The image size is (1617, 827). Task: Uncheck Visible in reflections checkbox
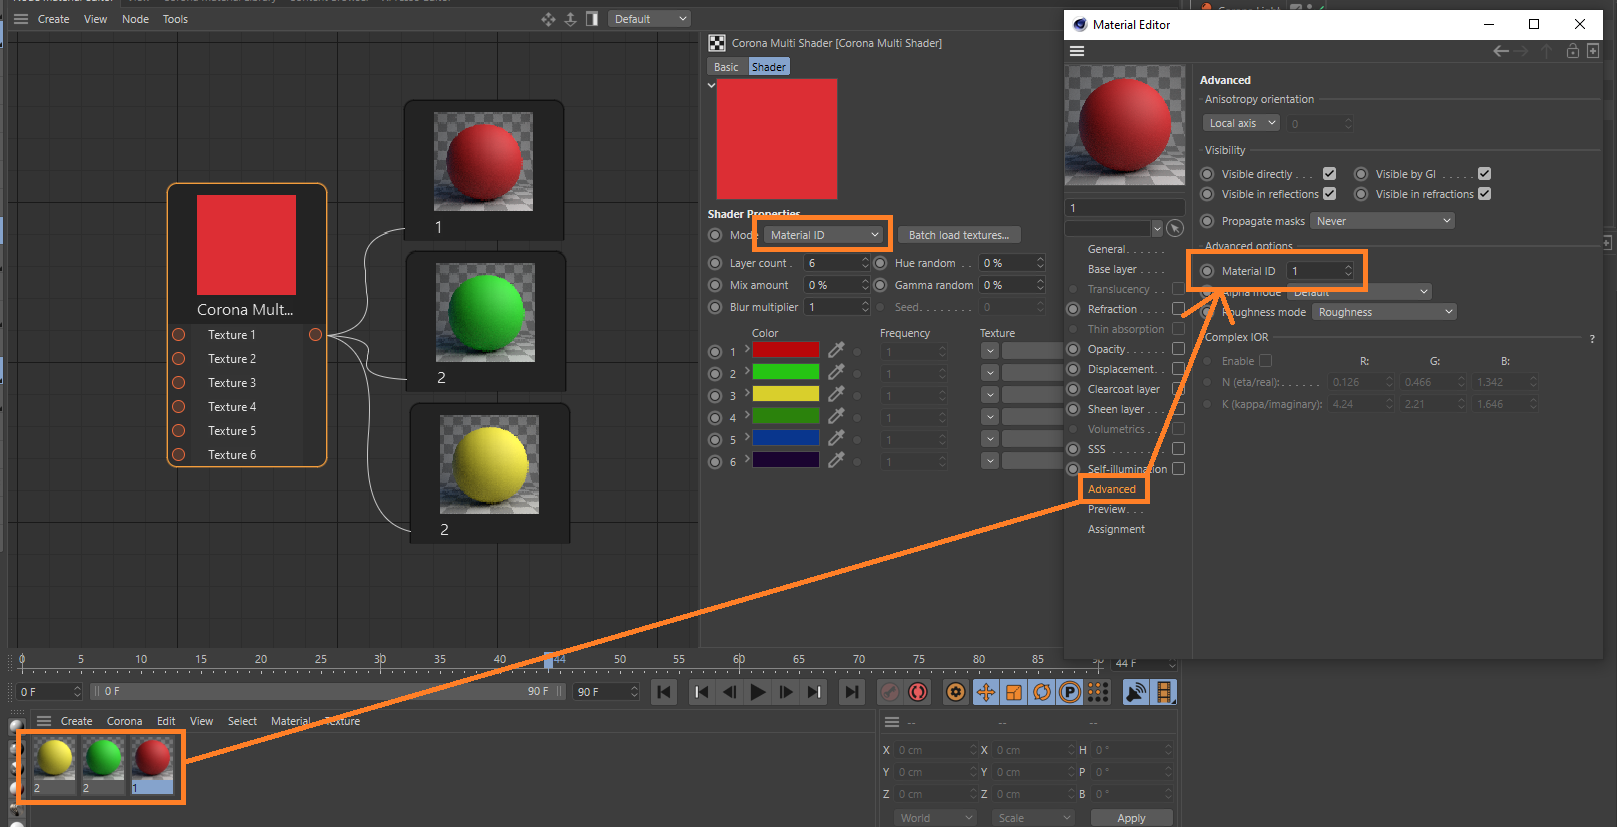tap(1329, 194)
